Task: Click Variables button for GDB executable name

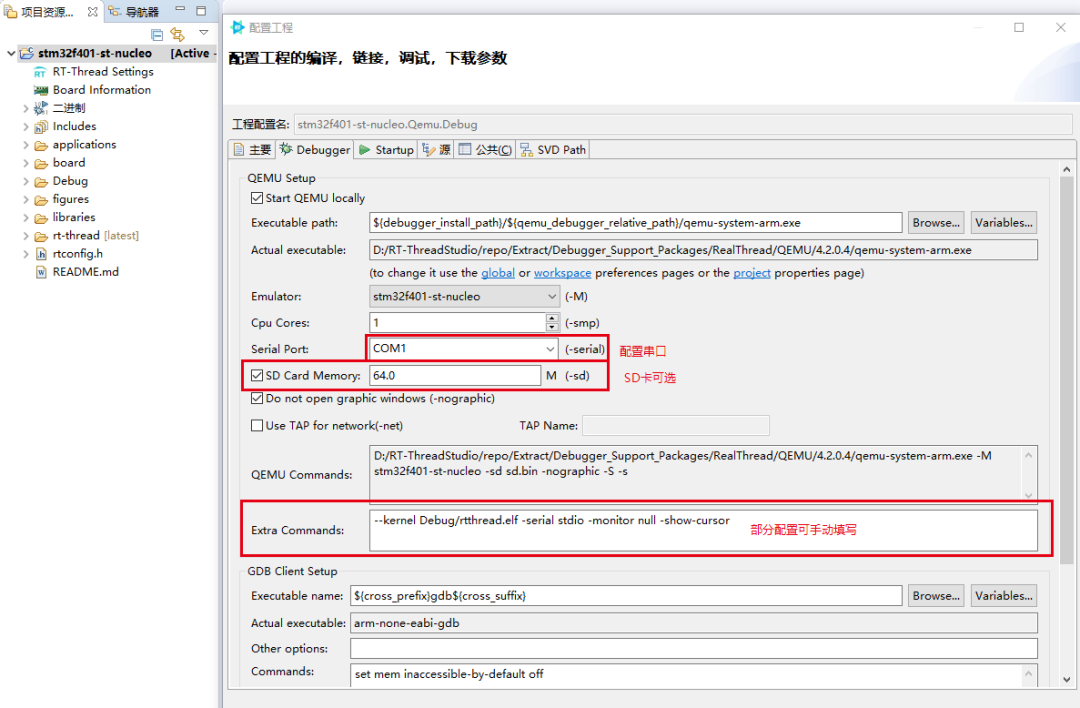Action: 1004,596
